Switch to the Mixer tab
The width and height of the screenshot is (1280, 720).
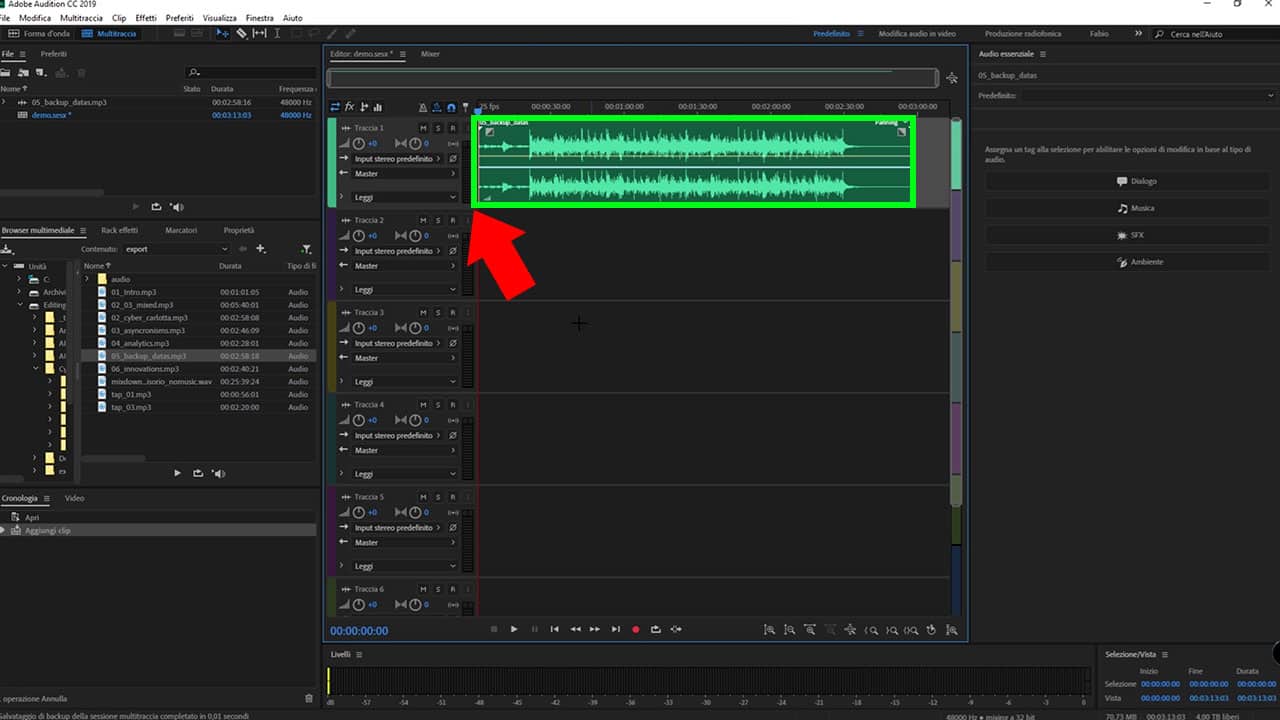[x=430, y=54]
